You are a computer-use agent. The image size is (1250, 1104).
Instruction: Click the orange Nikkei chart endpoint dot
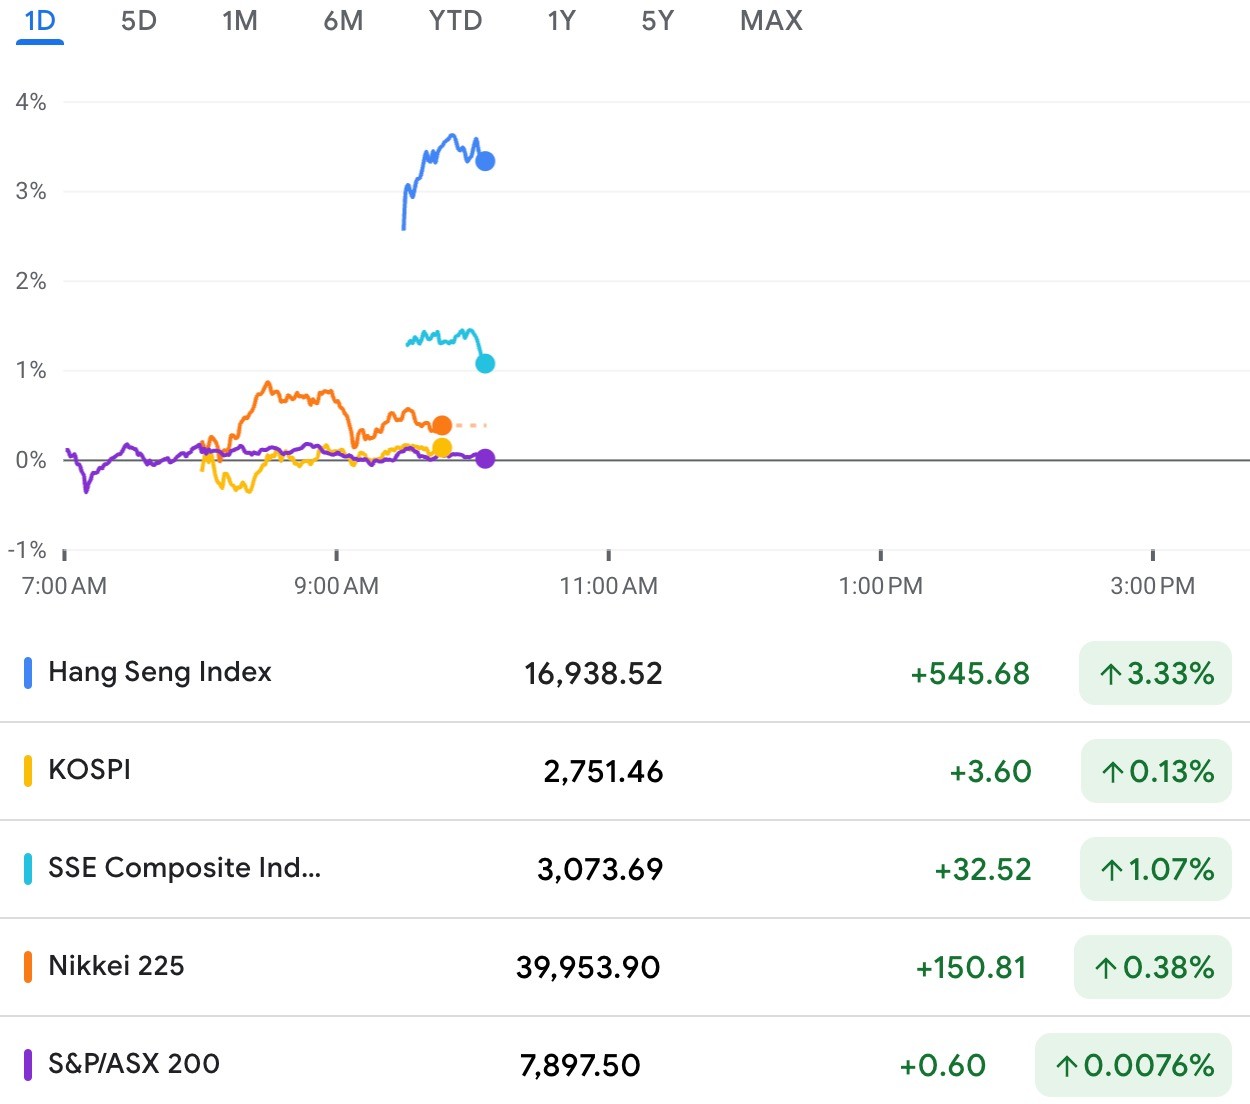pyautogui.click(x=442, y=426)
